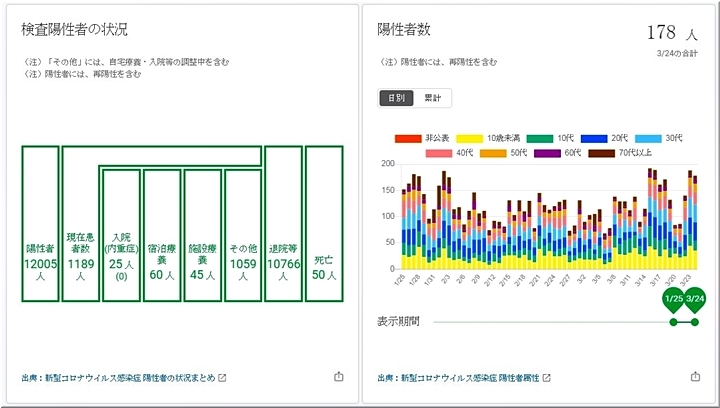Image resolution: width=720 pixels, height=408 pixels.
Task: Toggle the 40代 pink legend item
Action: point(451,153)
